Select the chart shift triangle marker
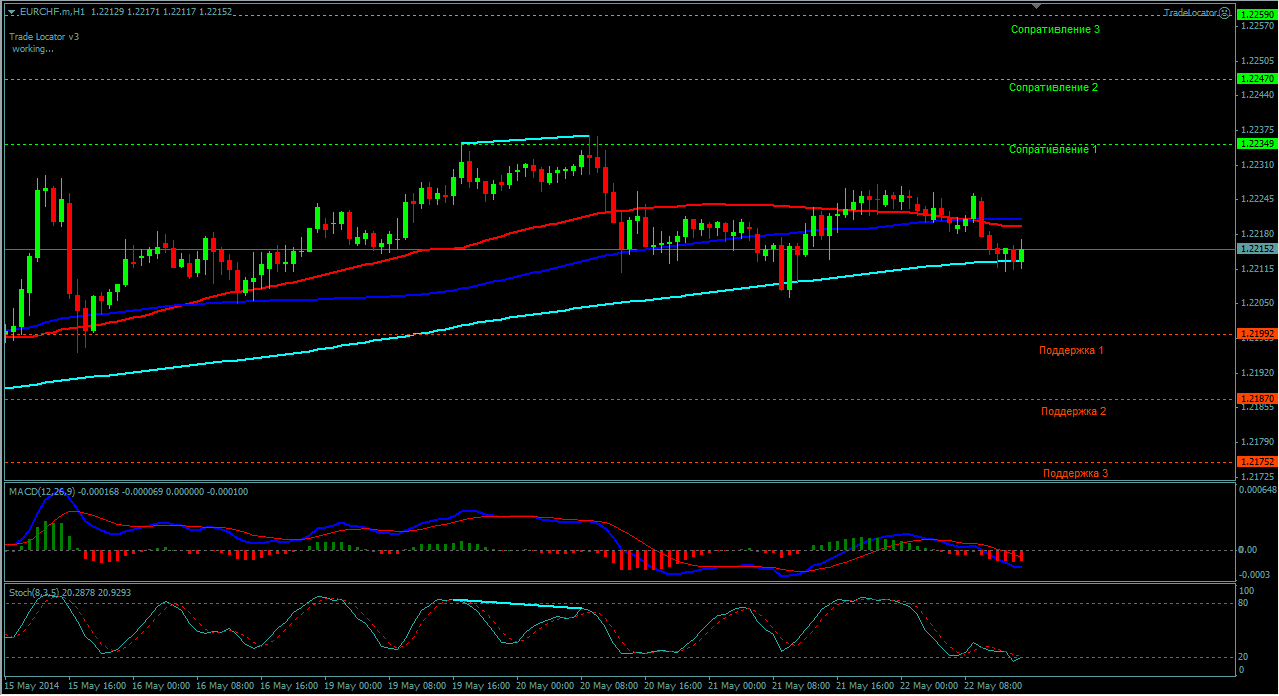Image resolution: width=1279 pixels, height=696 pixels. click(x=1037, y=6)
